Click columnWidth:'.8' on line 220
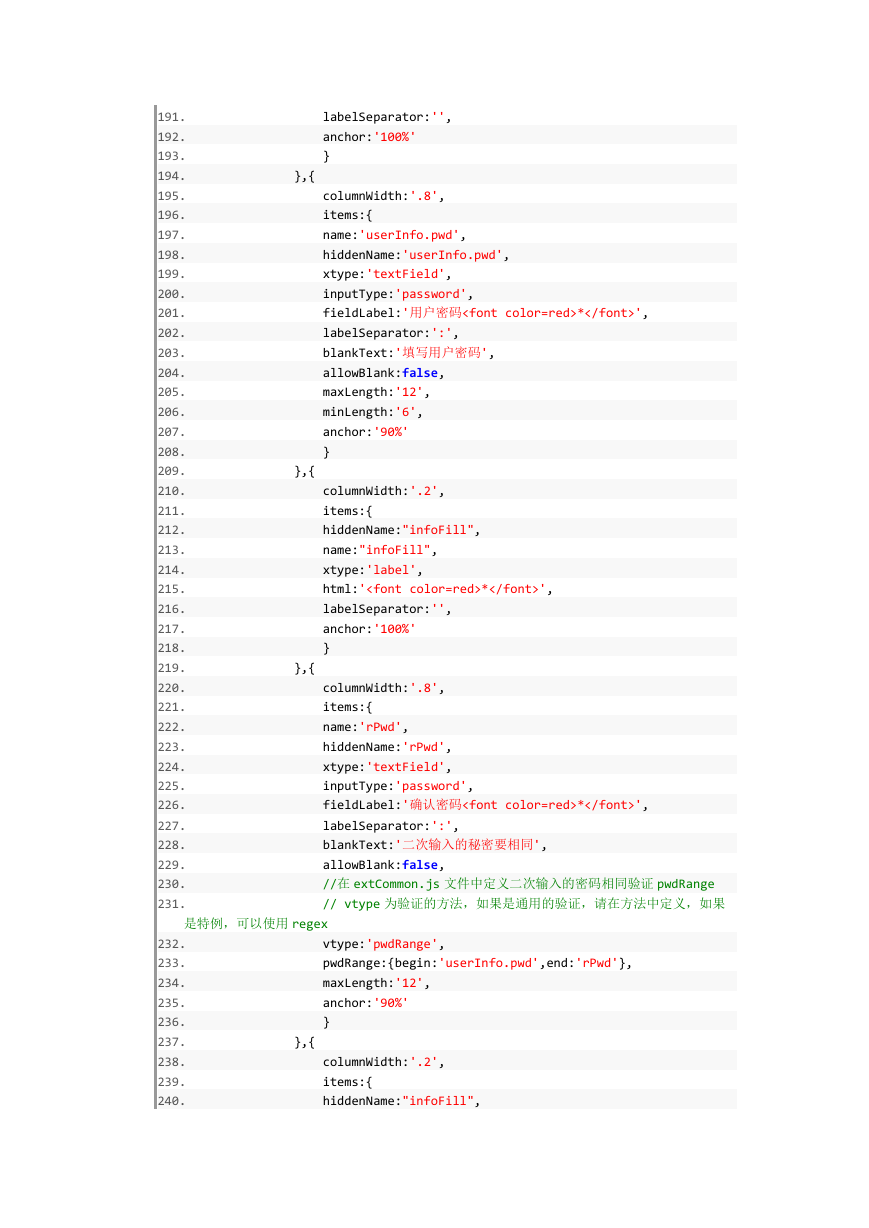Viewport: 869px width, 1228px height. click(384, 688)
